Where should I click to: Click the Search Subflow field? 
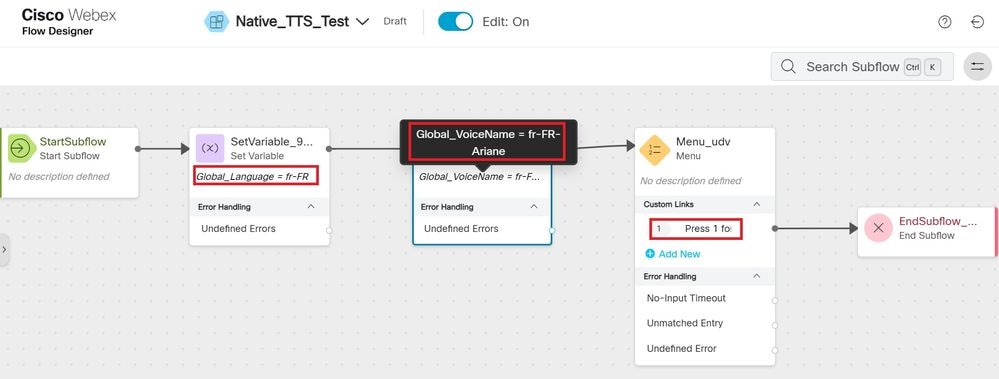click(862, 67)
